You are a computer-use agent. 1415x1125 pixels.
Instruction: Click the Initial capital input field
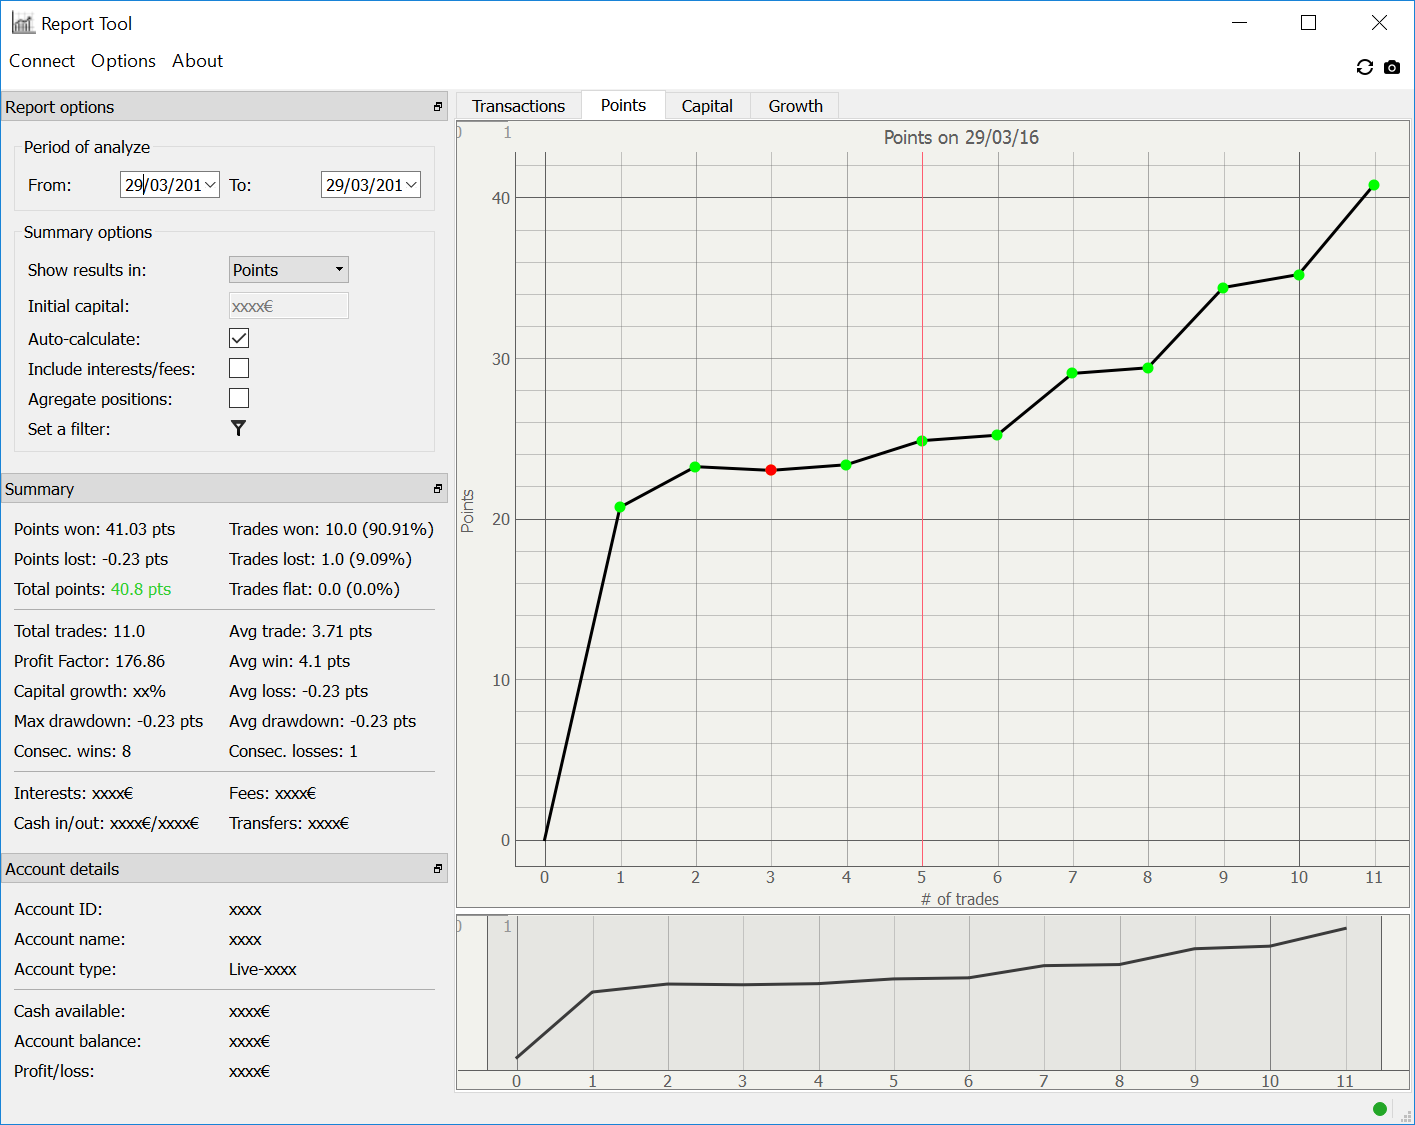pyautogui.click(x=288, y=306)
